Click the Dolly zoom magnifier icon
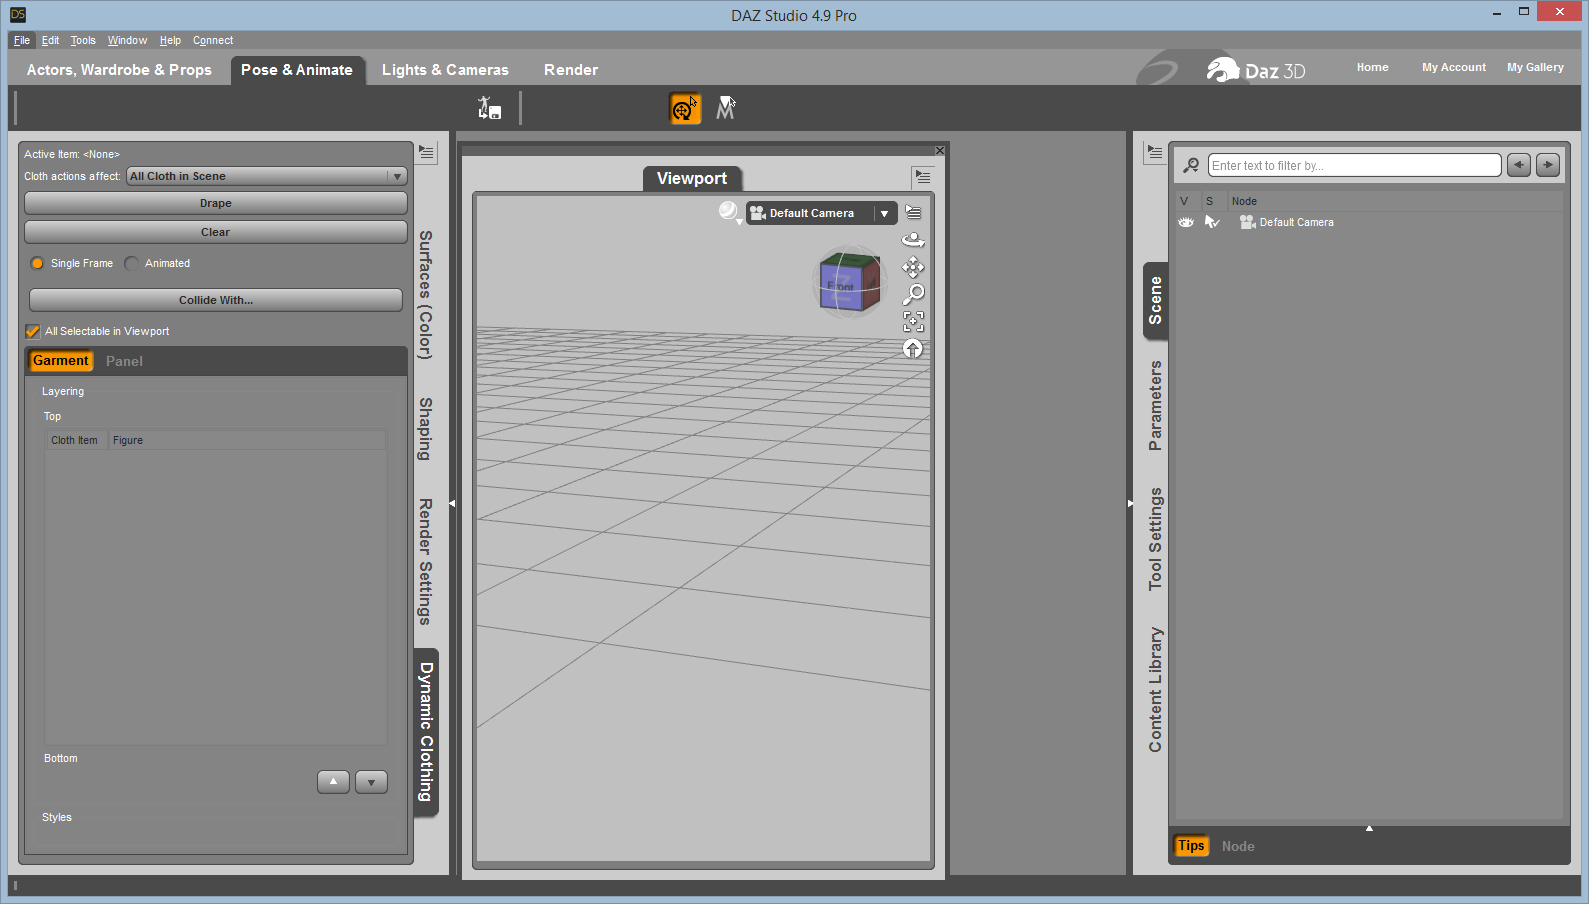1589x904 pixels. 913,294
